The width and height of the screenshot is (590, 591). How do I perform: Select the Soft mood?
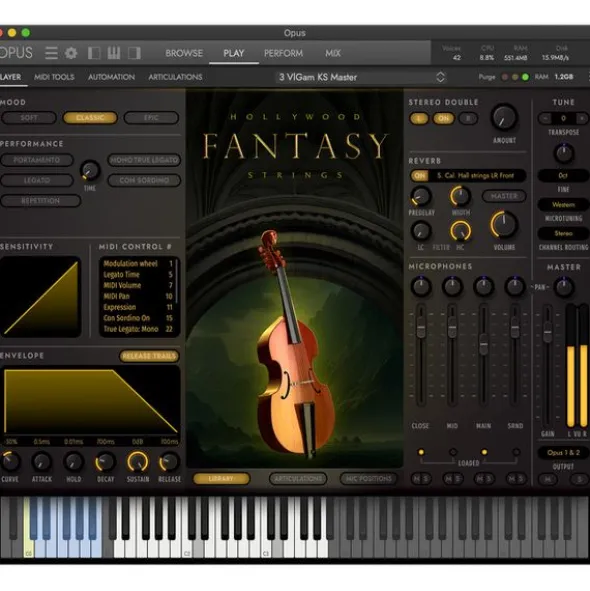pyautogui.click(x=29, y=118)
